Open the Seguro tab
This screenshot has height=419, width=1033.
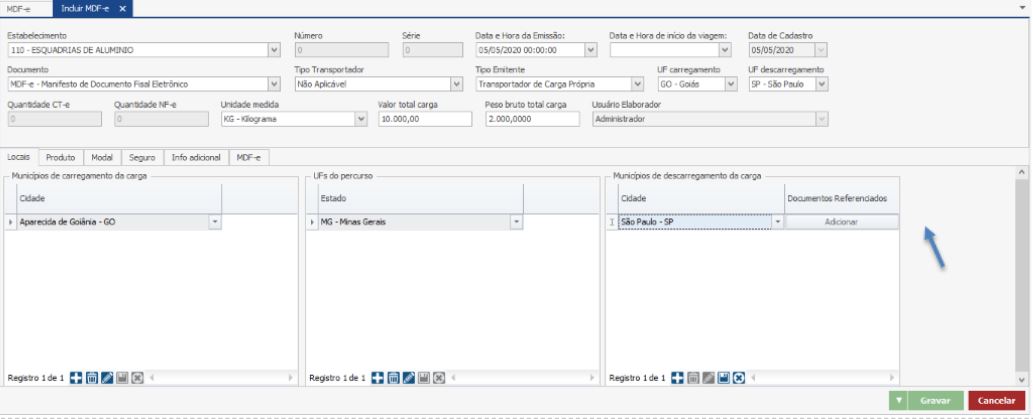(140, 157)
